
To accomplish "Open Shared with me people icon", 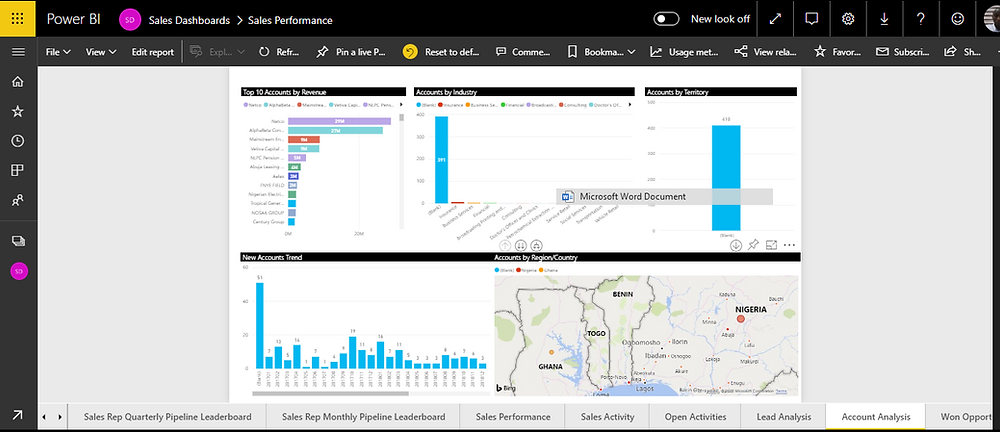I will click(x=18, y=200).
